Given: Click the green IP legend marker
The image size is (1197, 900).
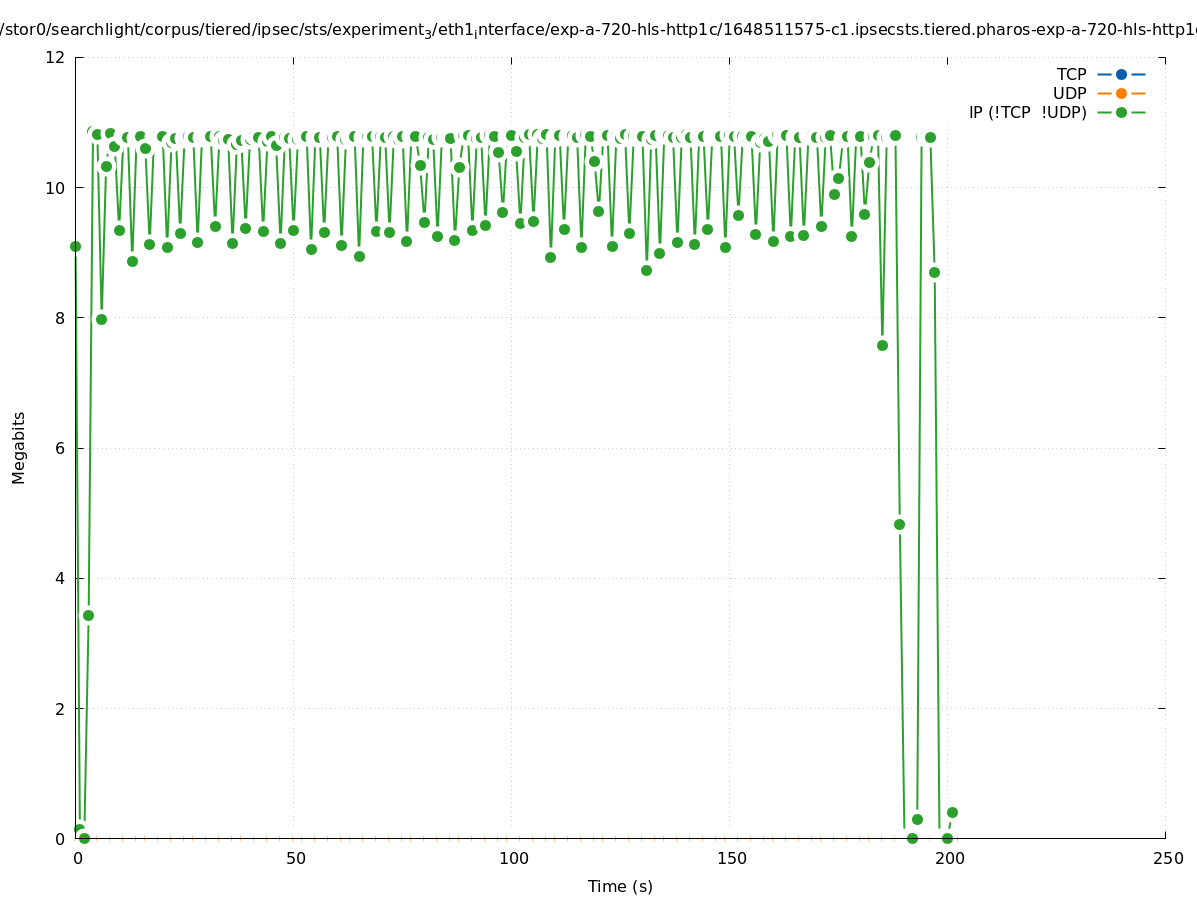Looking at the screenshot, I should 1121,112.
